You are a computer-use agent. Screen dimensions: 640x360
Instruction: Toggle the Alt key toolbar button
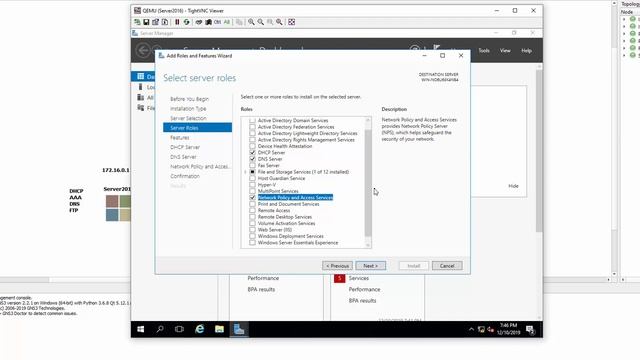[x=227, y=22]
